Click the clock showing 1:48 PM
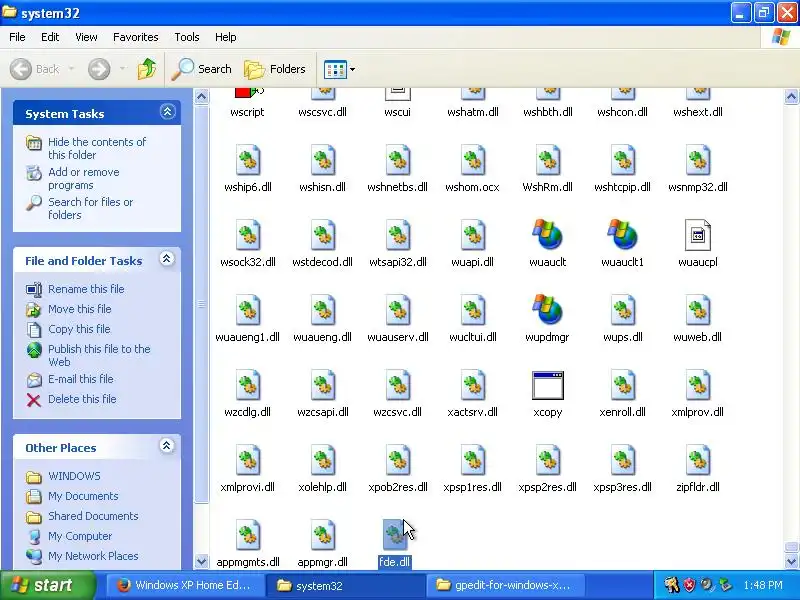 763,585
